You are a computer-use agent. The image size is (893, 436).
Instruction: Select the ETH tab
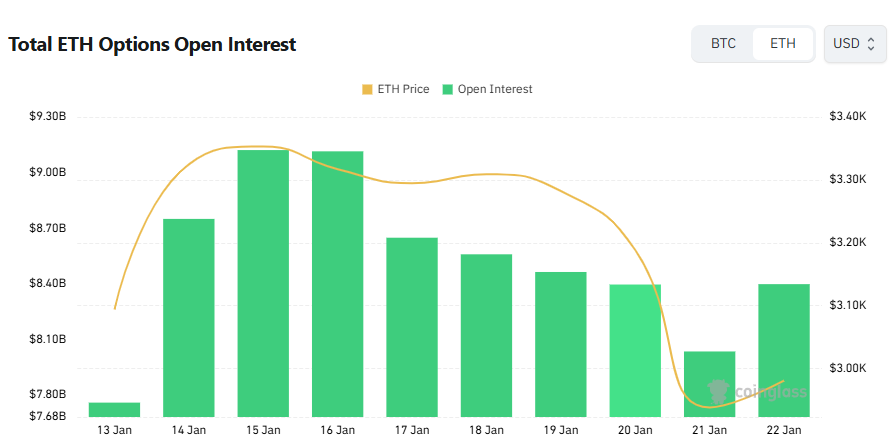[x=783, y=44]
